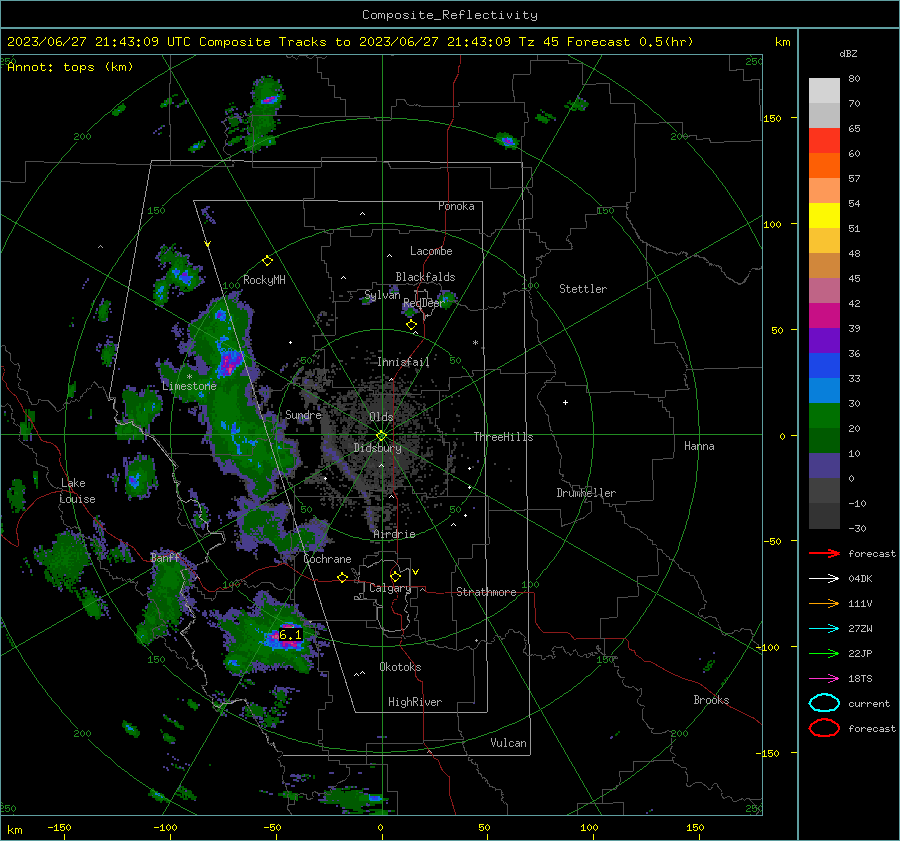This screenshot has width=900, height=841.
Task: Click the Hanna city label
Action: [699, 446]
